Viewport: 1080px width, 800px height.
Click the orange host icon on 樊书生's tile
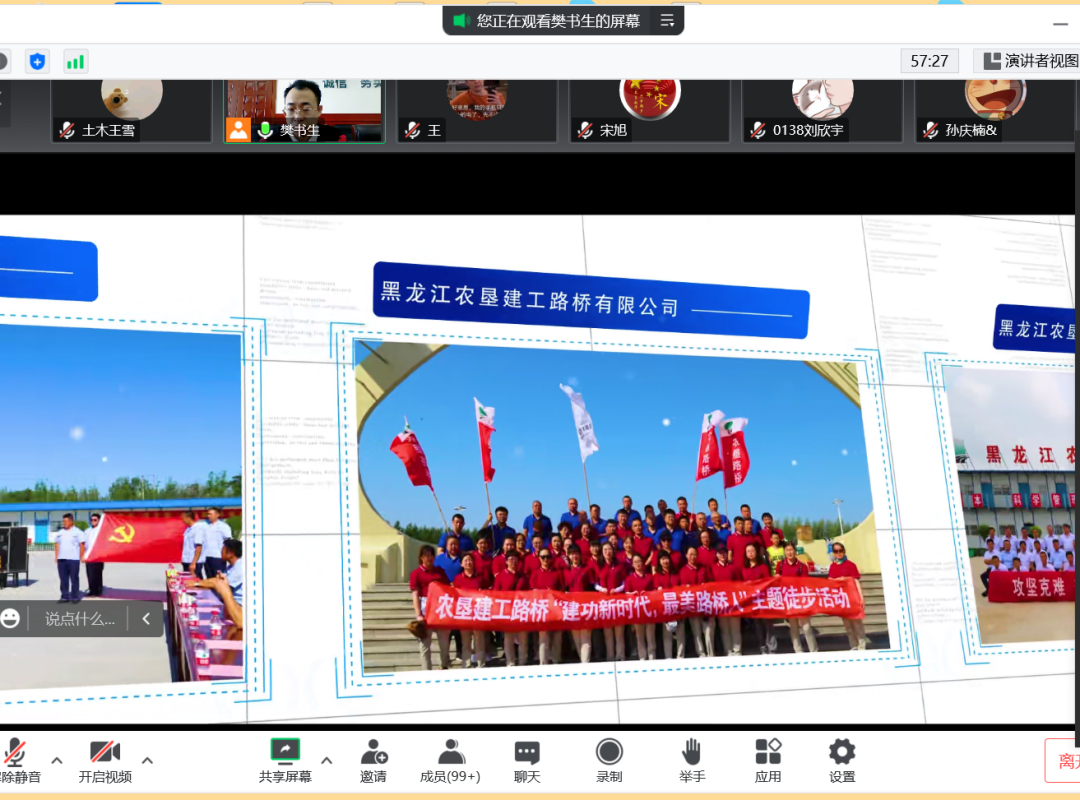[239, 130]
